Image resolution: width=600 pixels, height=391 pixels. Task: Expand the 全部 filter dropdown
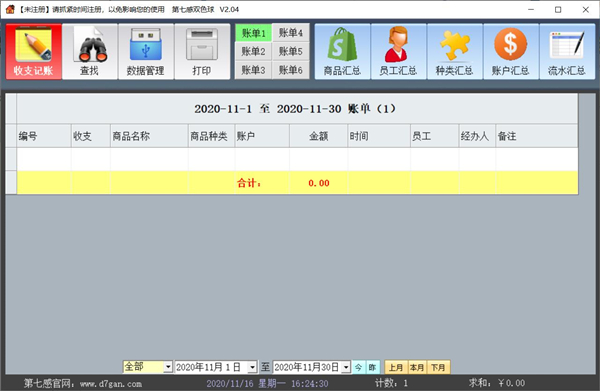168,367
